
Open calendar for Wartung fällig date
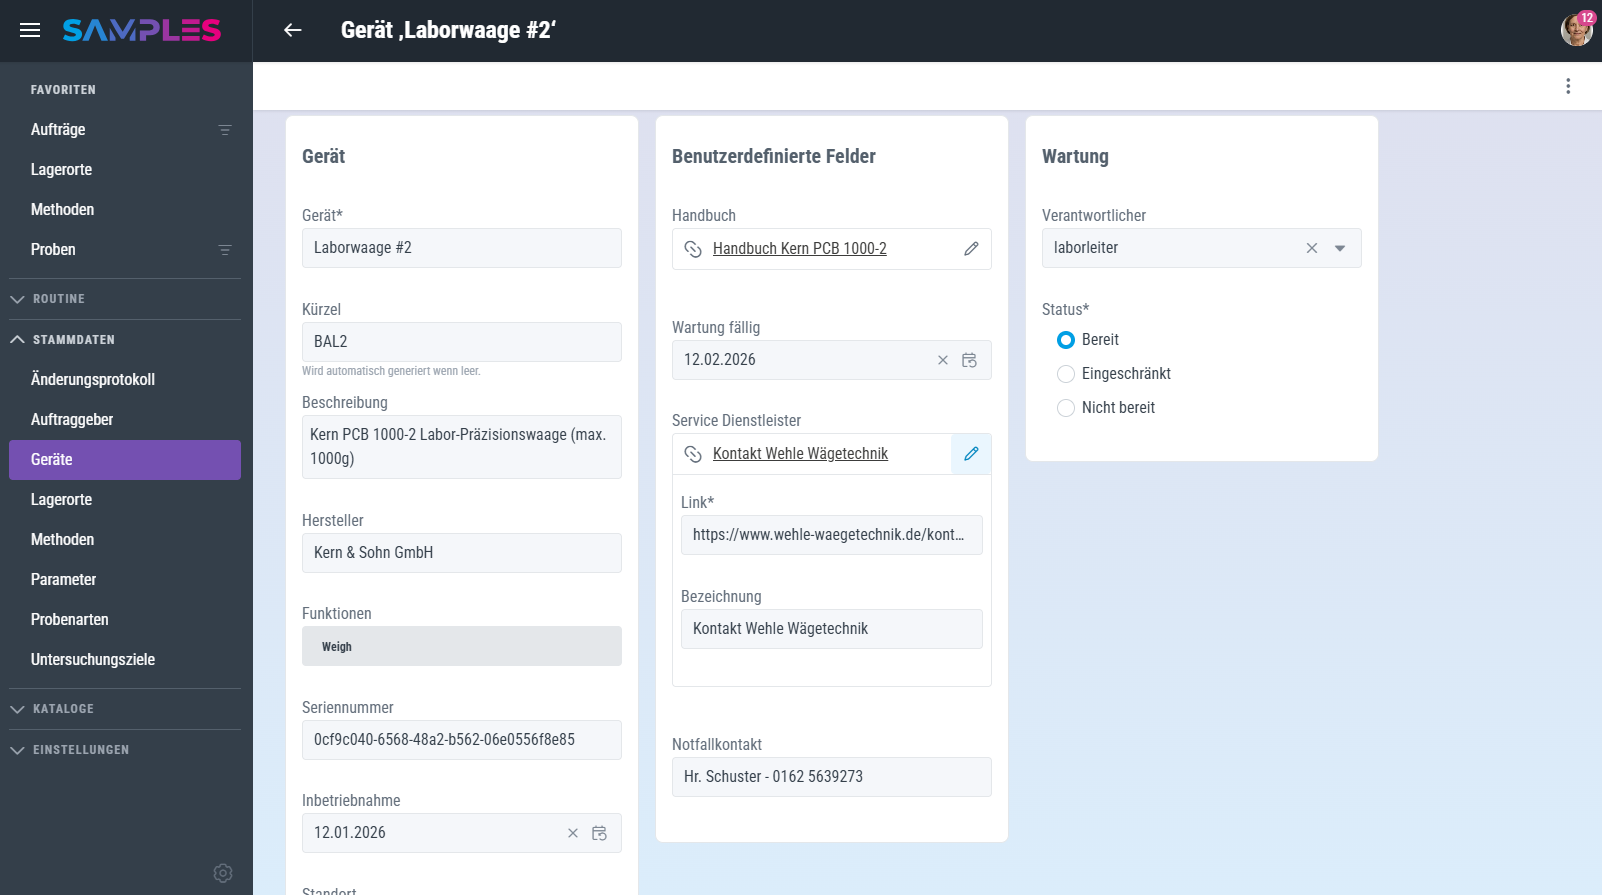(969, 360)
